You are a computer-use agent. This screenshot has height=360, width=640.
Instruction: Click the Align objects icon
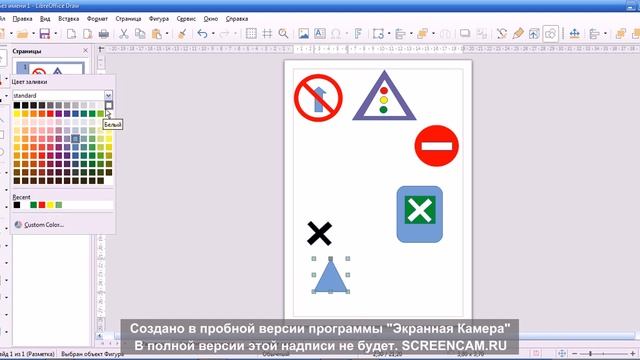pyautogui.click(x=400, y=33)
